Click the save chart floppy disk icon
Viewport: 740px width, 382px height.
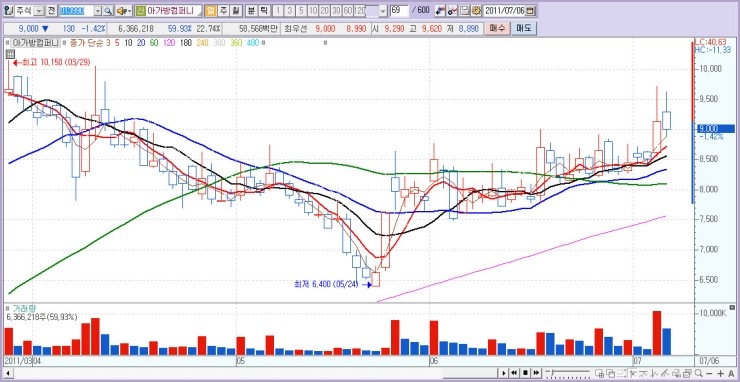[464, 10]
